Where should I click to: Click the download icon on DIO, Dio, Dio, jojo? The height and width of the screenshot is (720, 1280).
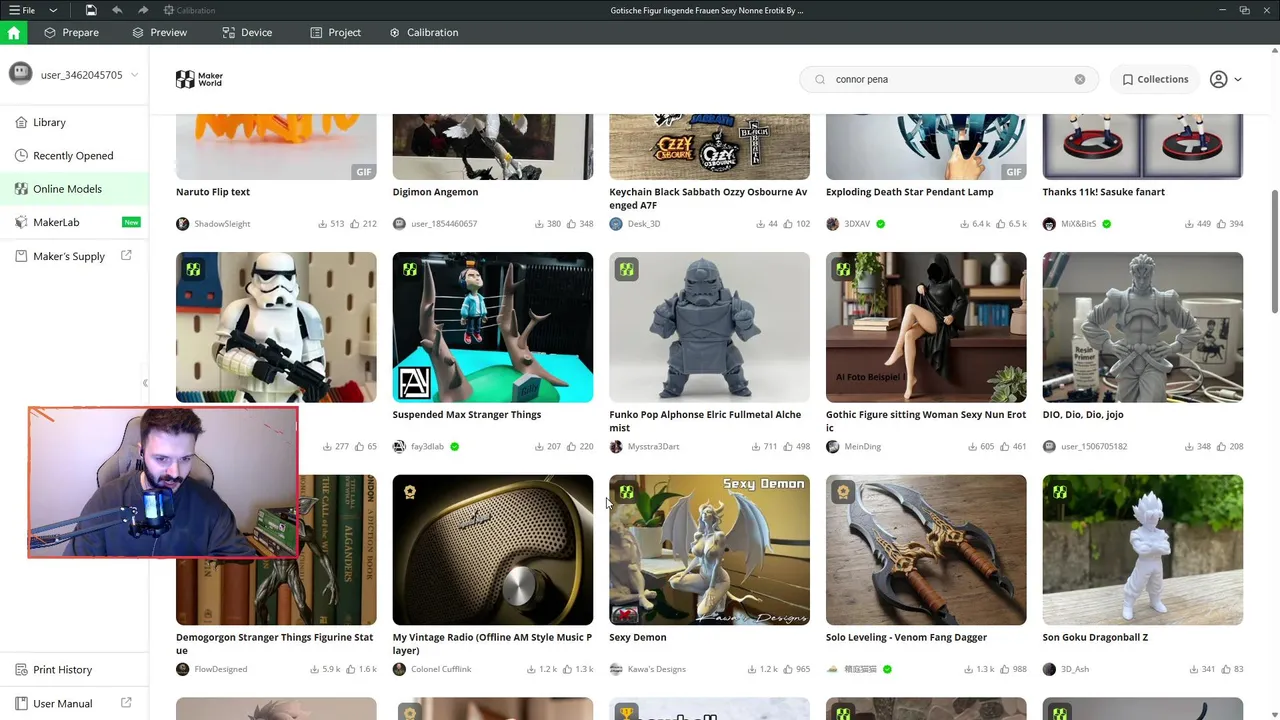(1189, 447)
